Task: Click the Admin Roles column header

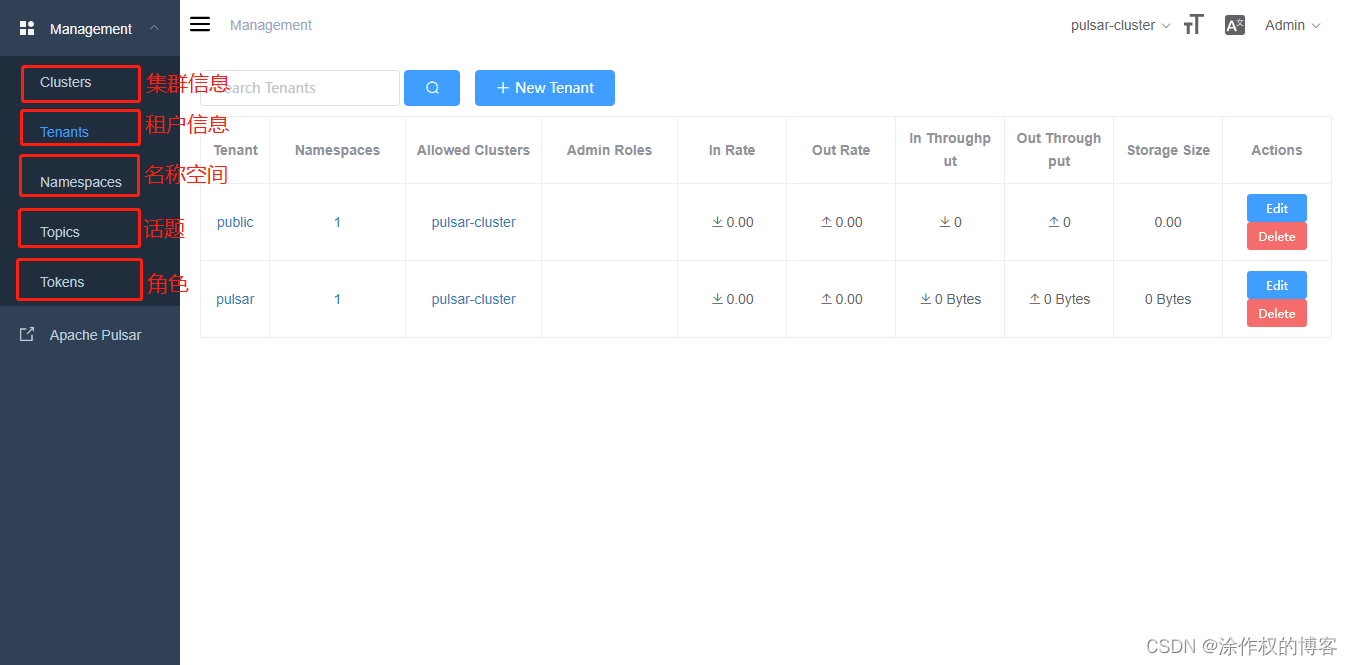Action: (x=609, y=150)
